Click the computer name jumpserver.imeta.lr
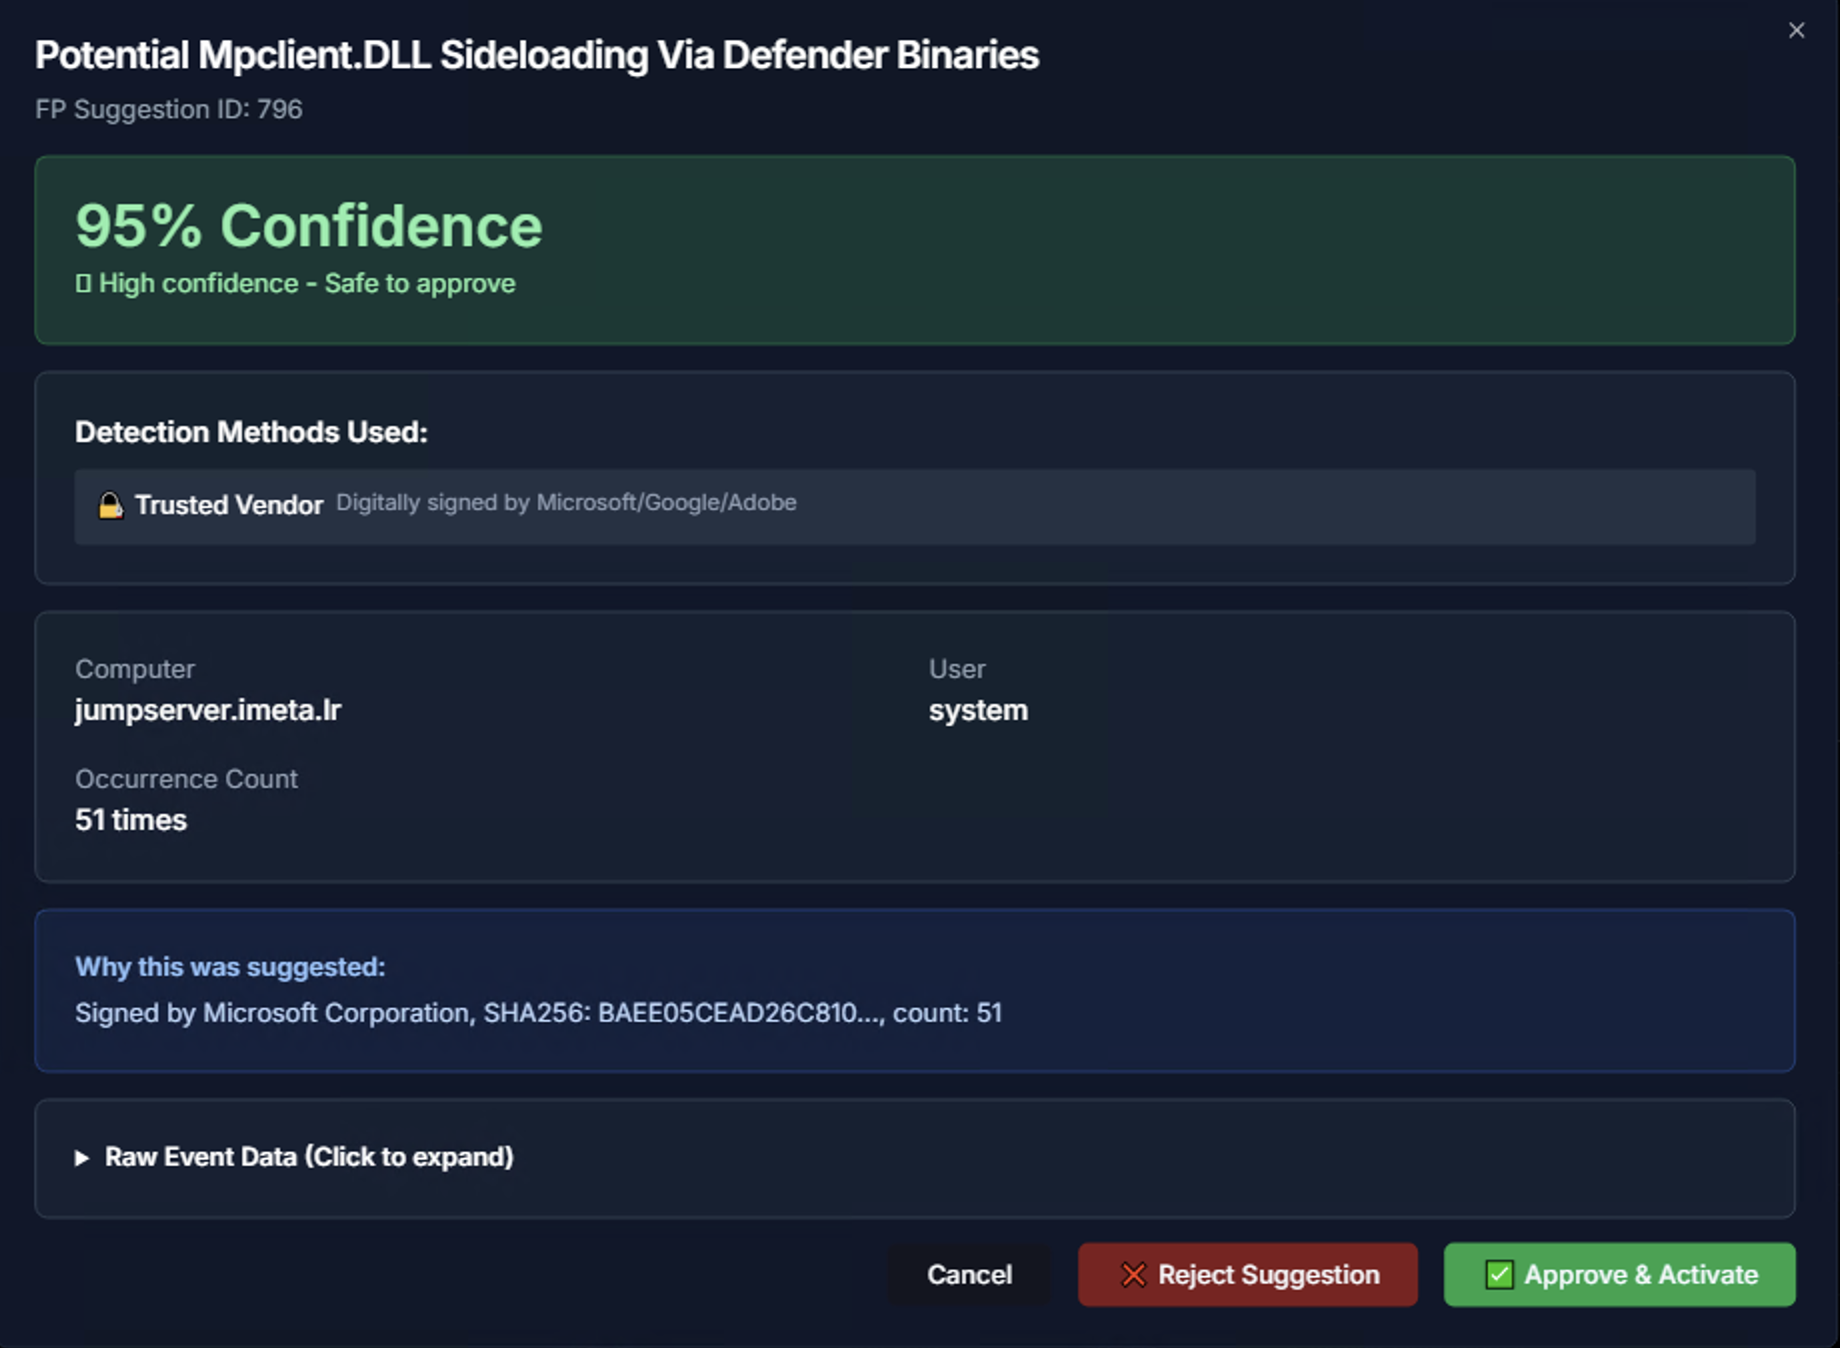Viewport: 1840px width, 1348px height. 208,710
